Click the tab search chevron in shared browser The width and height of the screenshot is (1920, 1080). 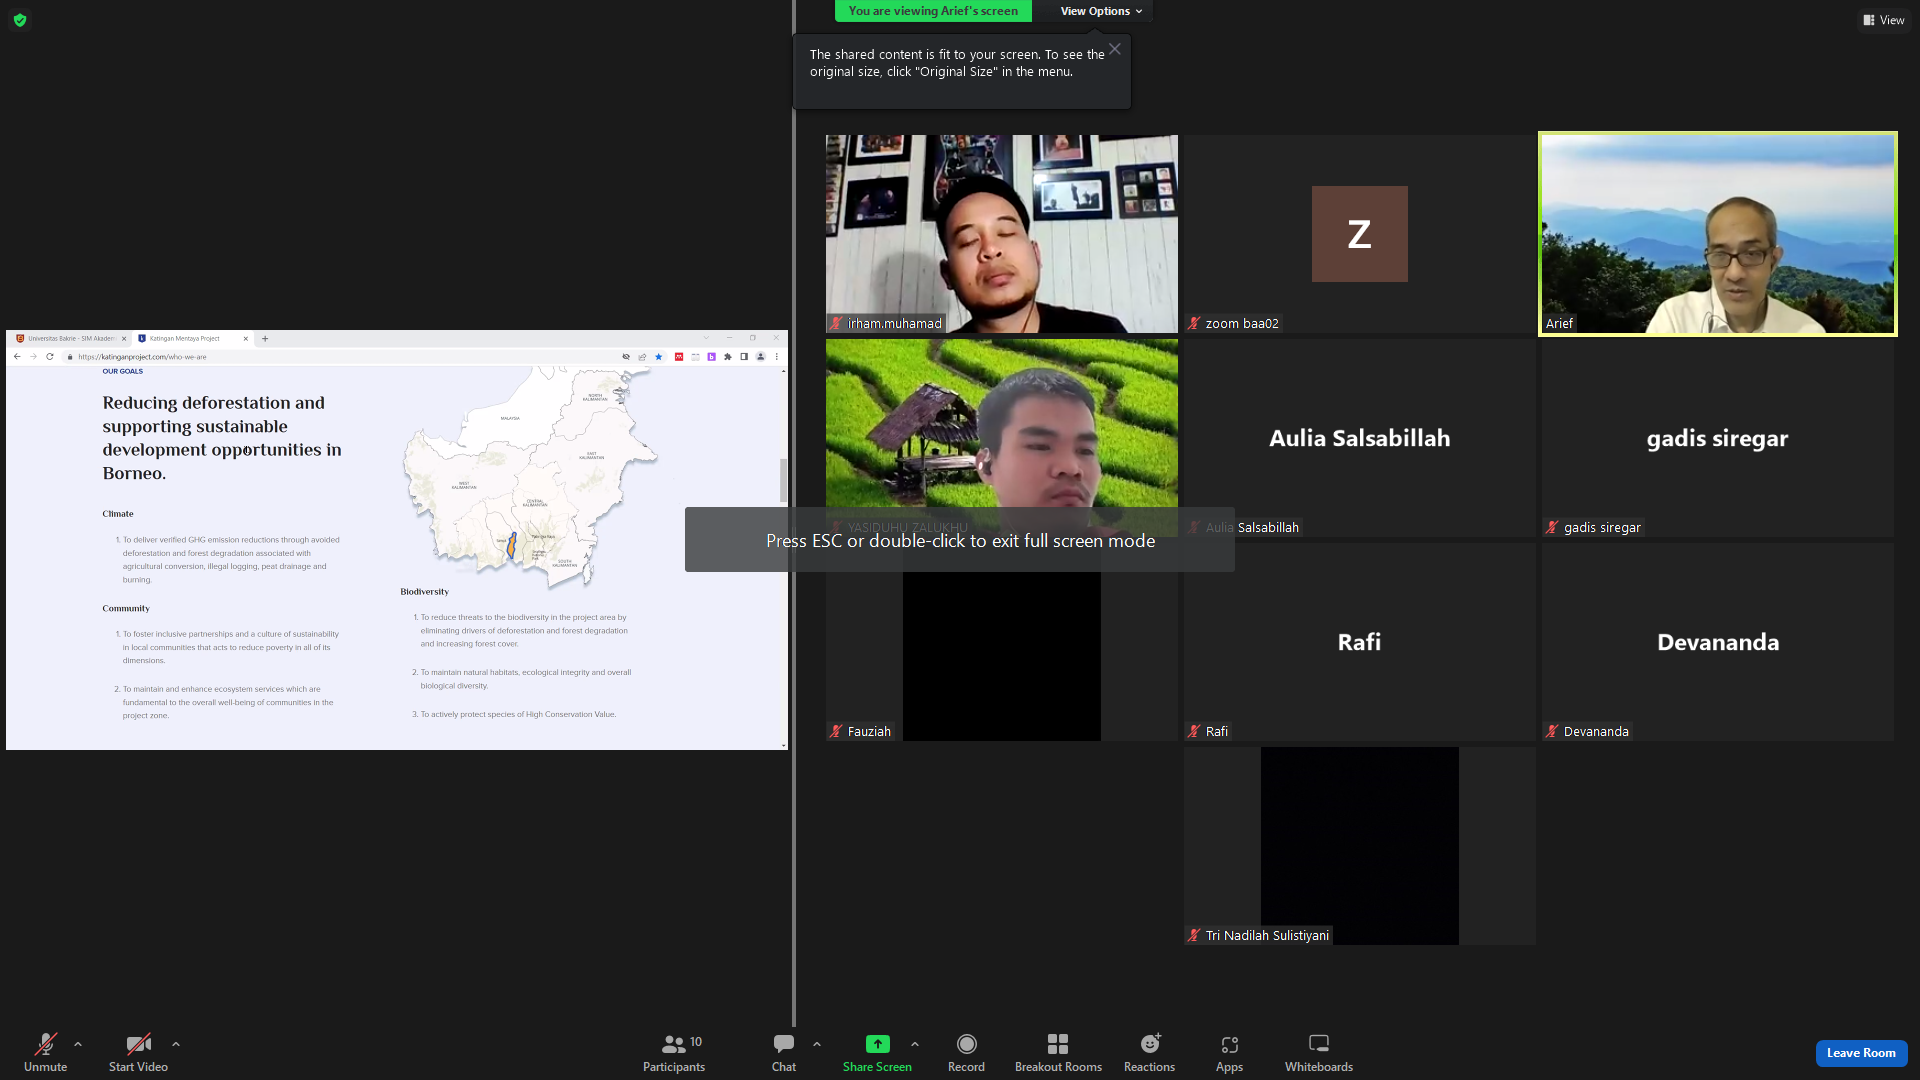706,338
